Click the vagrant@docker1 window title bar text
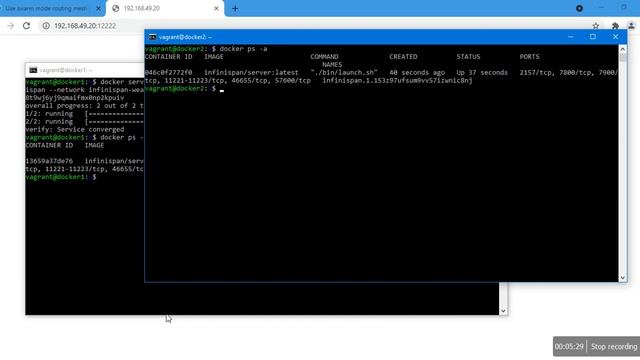The width and height of the screenshot is (640, 360). (x=66, y=70)
